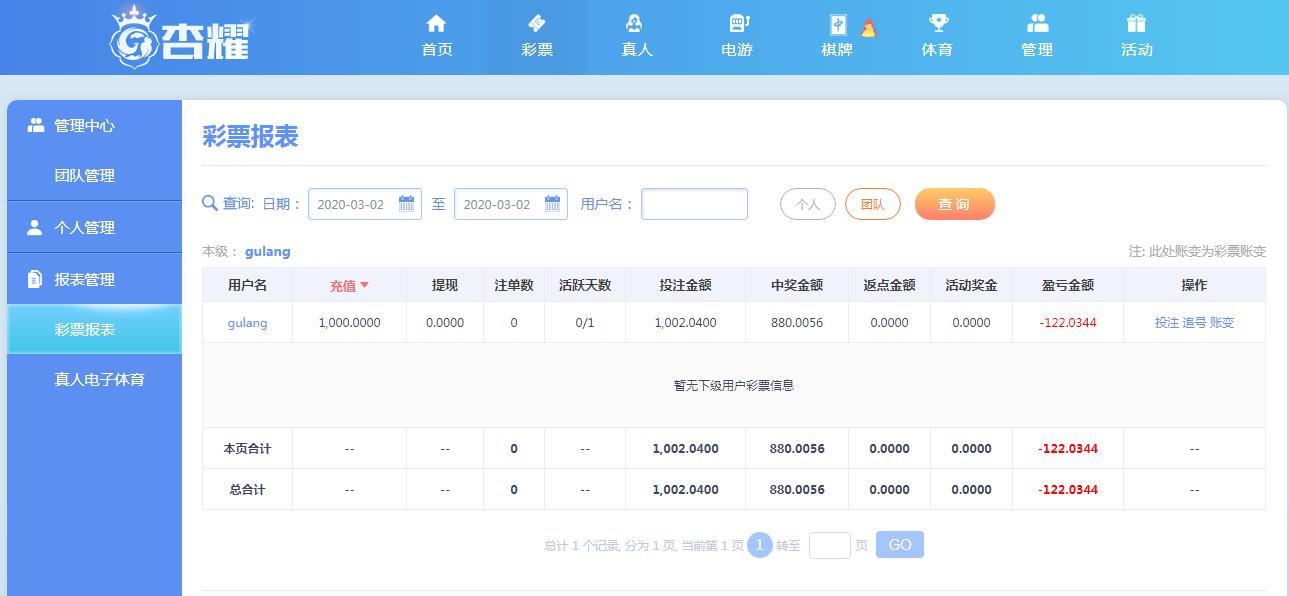Click the document icon beside 报表管理

coord(35,279)
